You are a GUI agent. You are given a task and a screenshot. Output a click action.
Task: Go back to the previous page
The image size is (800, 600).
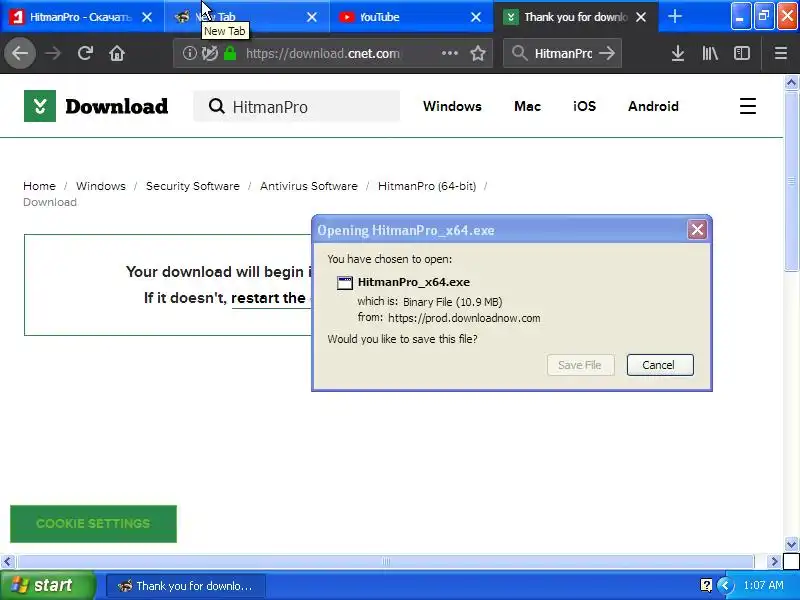click(20, 53)
